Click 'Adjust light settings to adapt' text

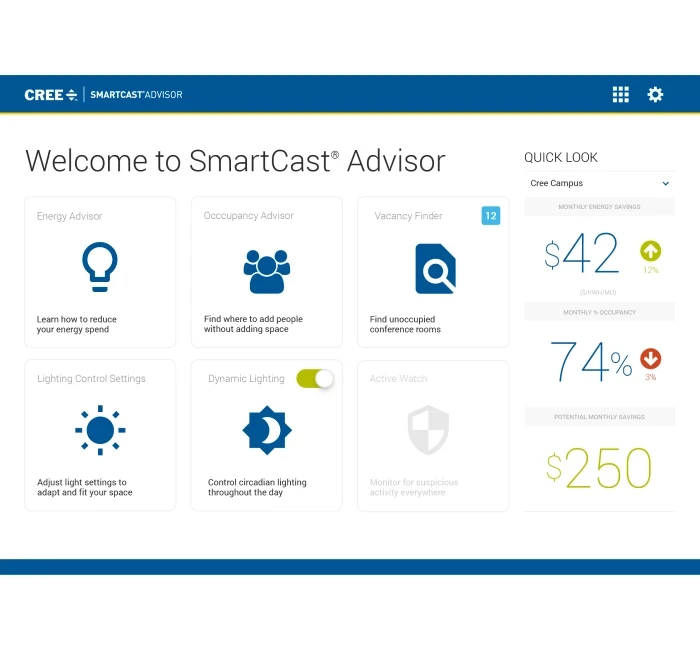85,488
